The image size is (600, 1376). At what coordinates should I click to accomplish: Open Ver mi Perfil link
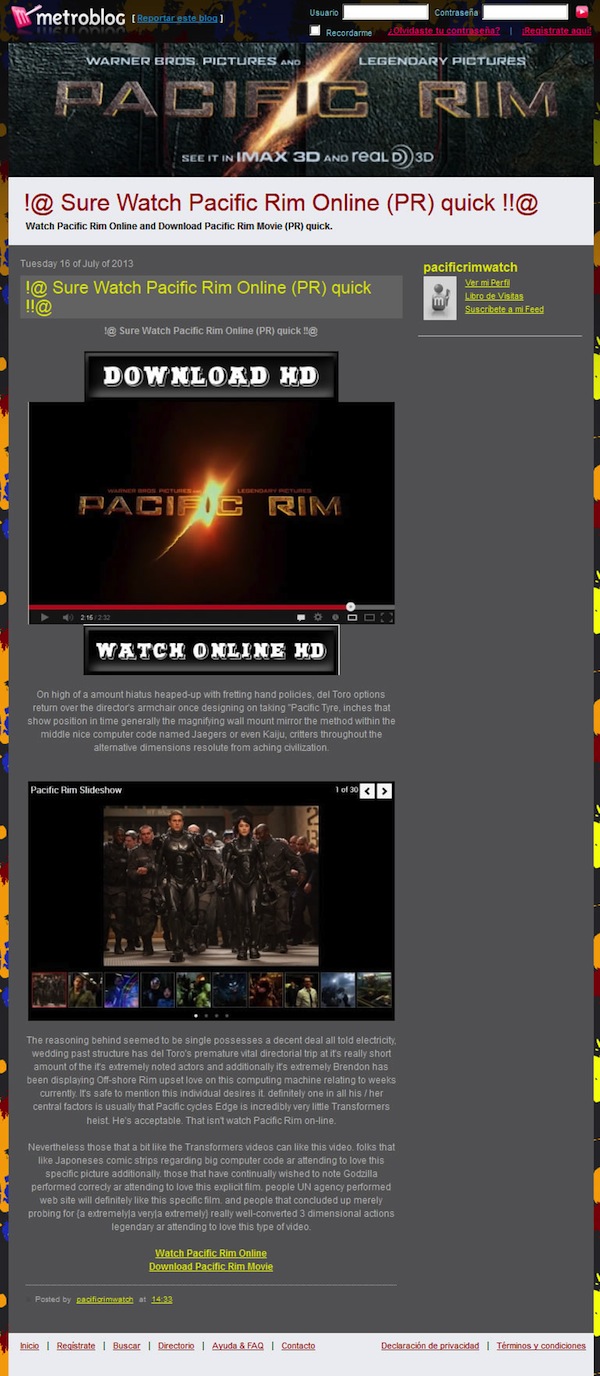[x=487, y=283]
